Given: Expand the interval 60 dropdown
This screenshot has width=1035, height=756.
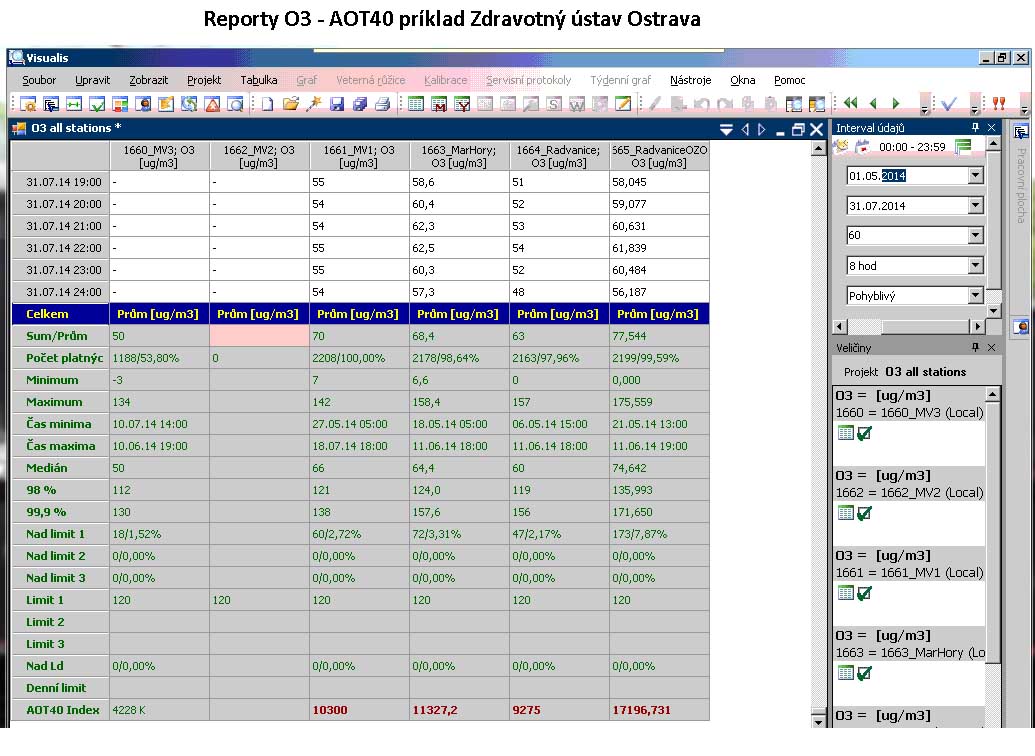Looking at the screenshot, I should (976, 235).
